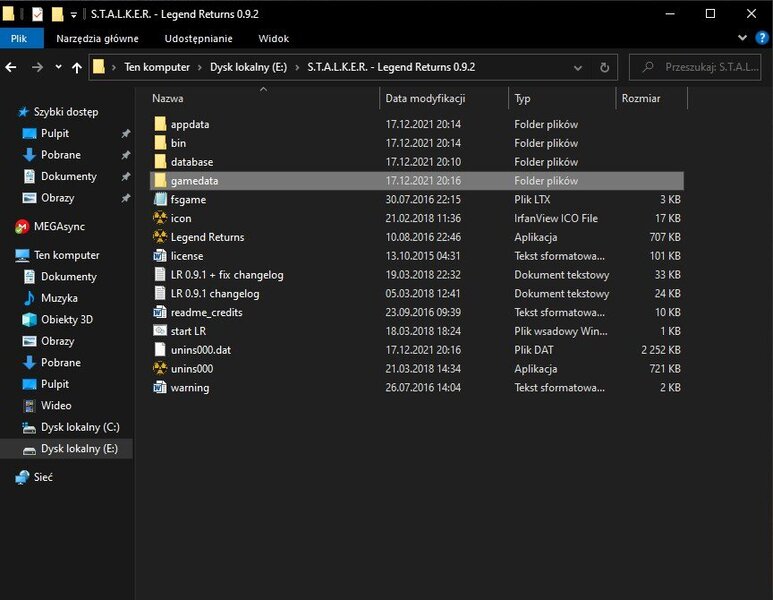This screenshot has width=773, height=600.
Task: Select the readme_credits document icon
Action: click(x=160, y=312)
